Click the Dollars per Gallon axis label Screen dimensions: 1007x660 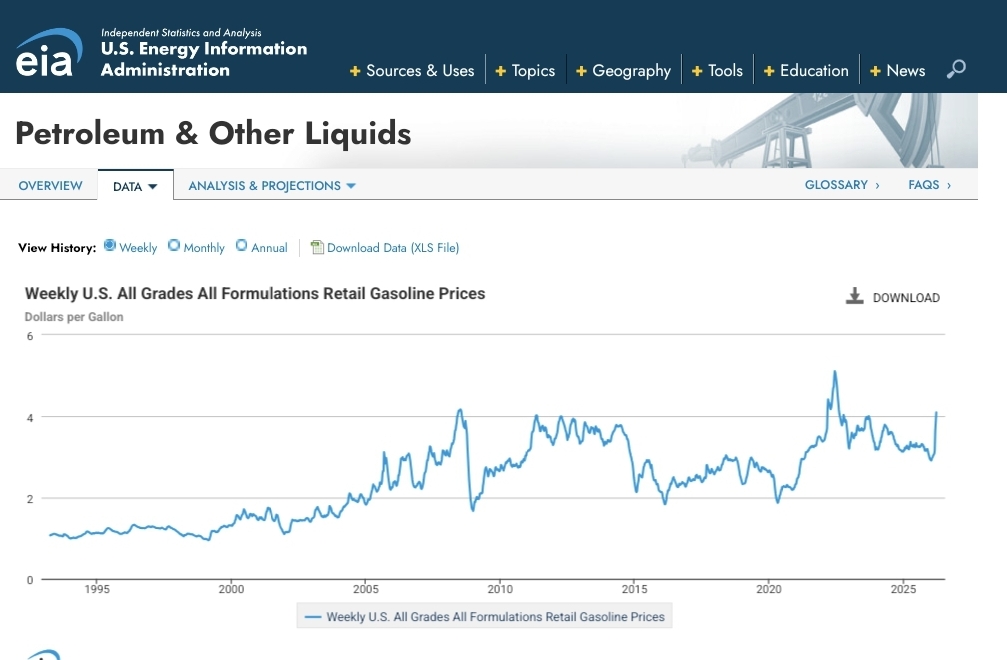click(x=74, y=317)
